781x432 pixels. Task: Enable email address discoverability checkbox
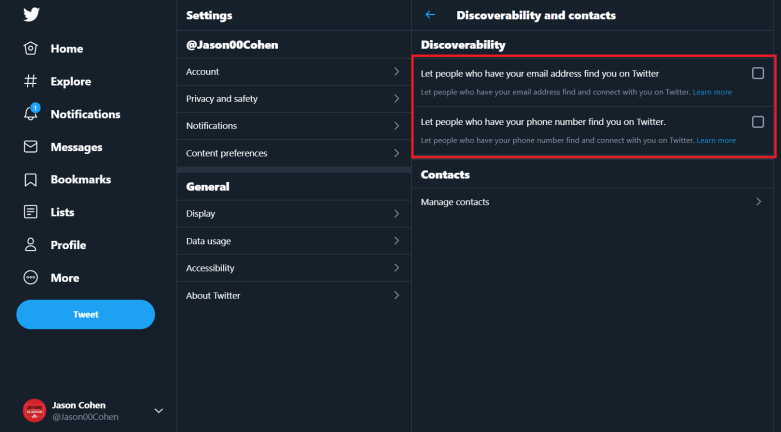(758, 73)
